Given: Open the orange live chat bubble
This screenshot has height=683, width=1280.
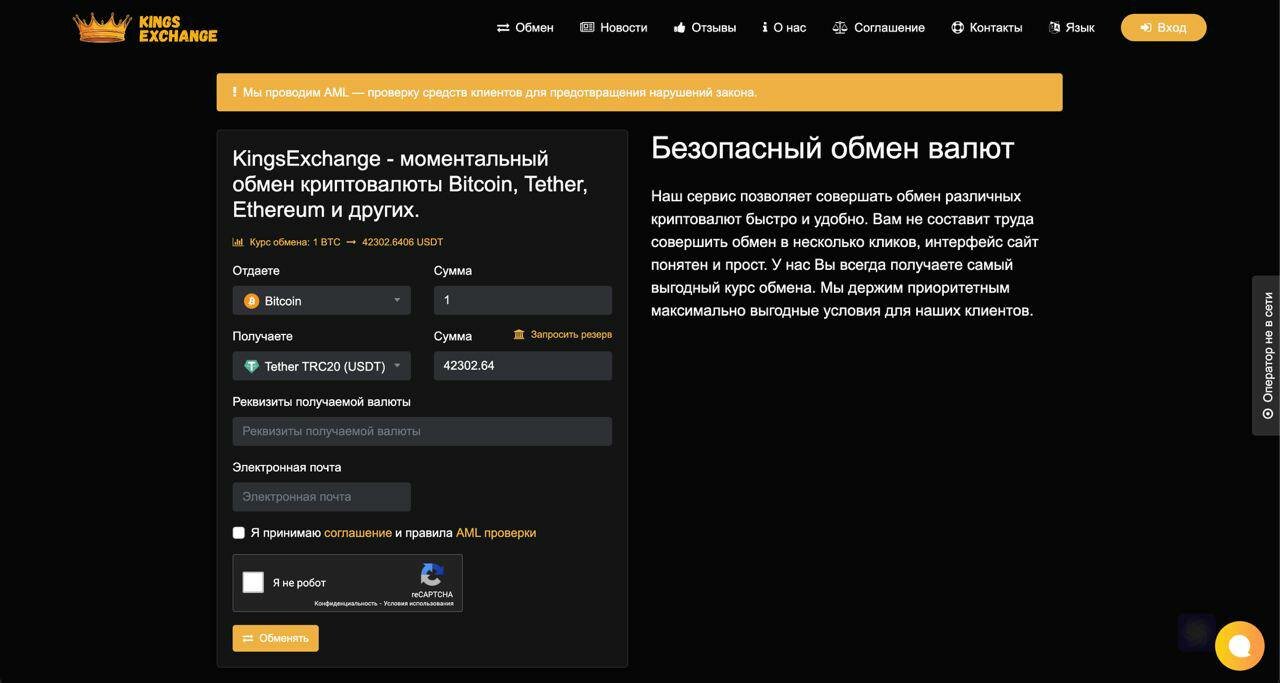Looking at the screenshot, I should point(1239,645).
